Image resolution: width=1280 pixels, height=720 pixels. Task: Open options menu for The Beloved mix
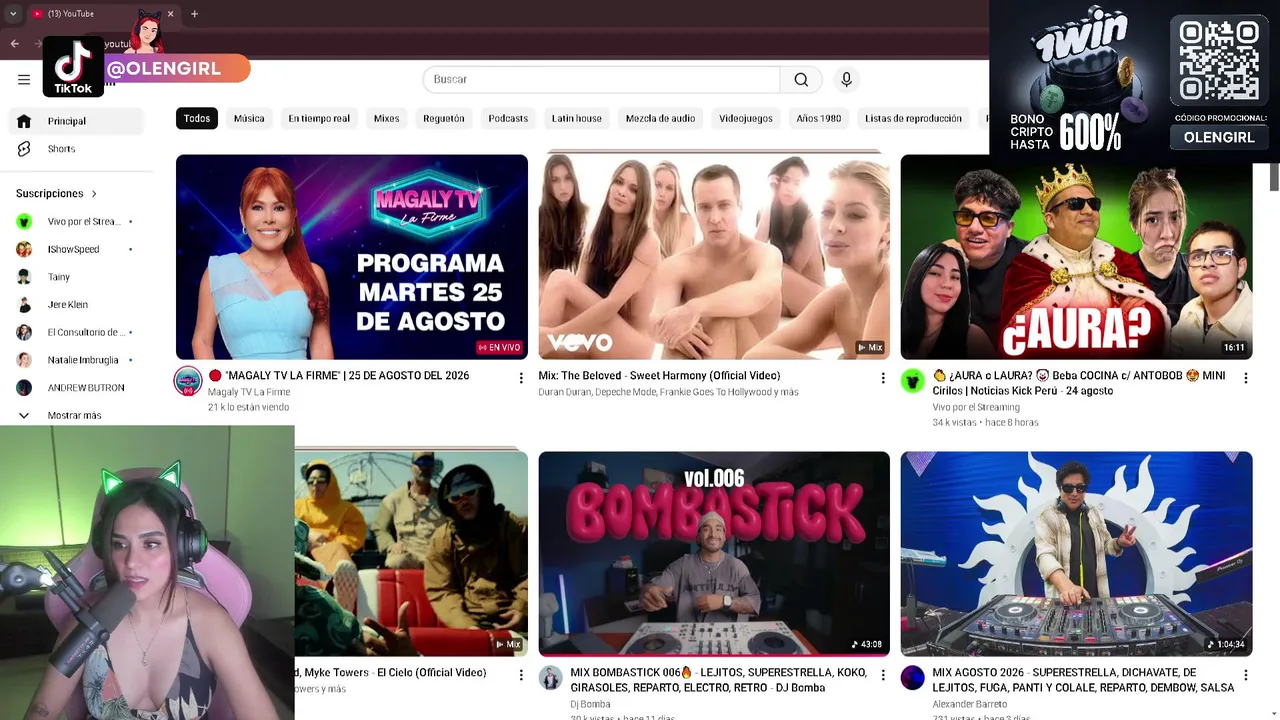pos(883,378)
